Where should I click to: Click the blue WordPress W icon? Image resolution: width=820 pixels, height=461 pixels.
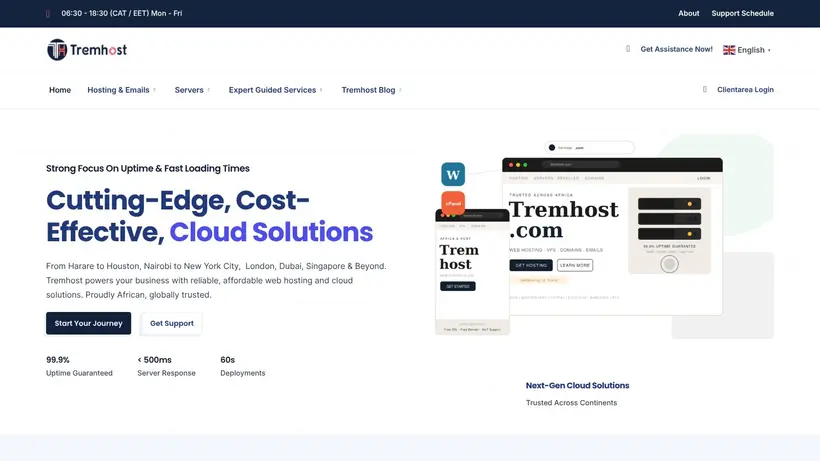coord(453,174)
